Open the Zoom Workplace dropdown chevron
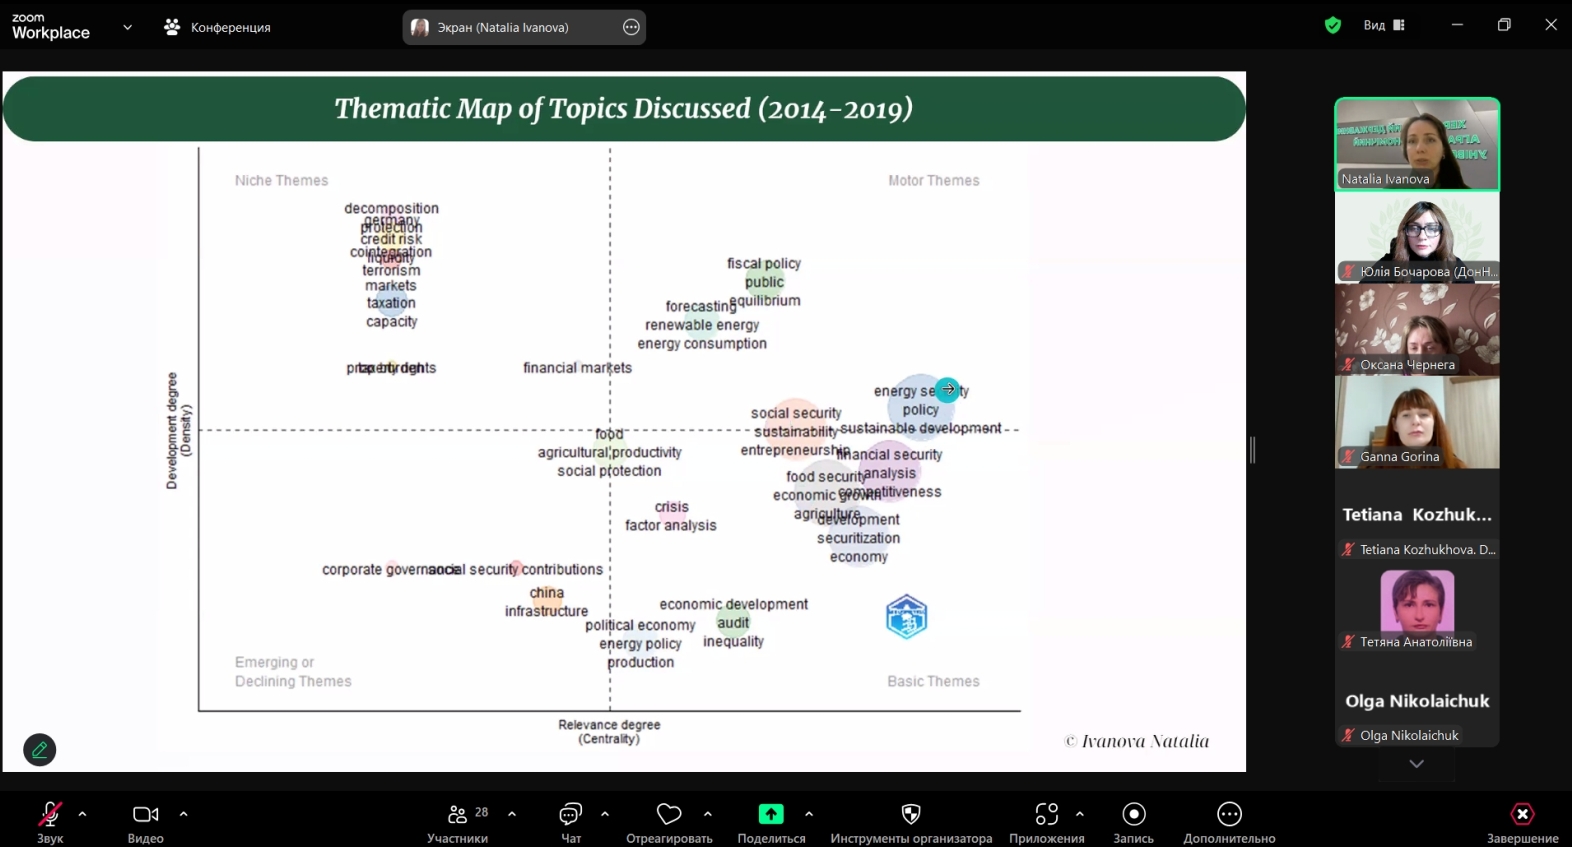This screenshot has width=1572, height=847. 127,27
